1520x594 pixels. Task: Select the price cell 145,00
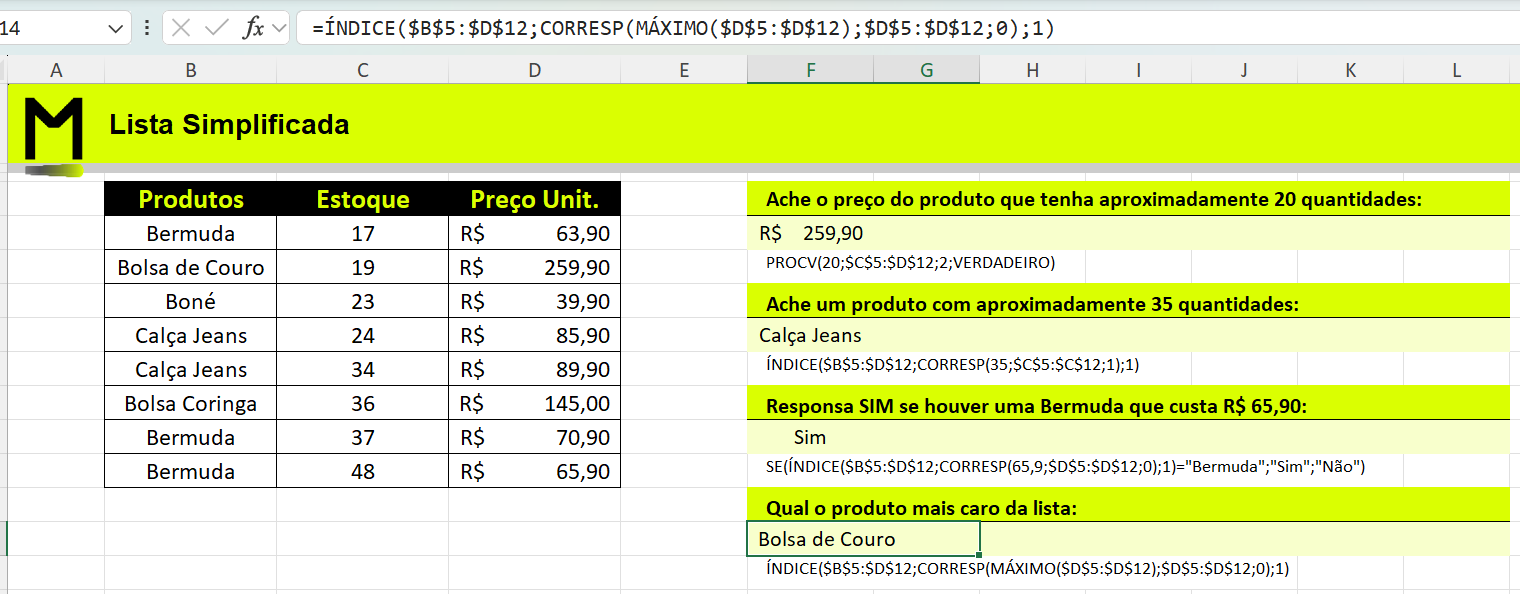coord(535,404)
